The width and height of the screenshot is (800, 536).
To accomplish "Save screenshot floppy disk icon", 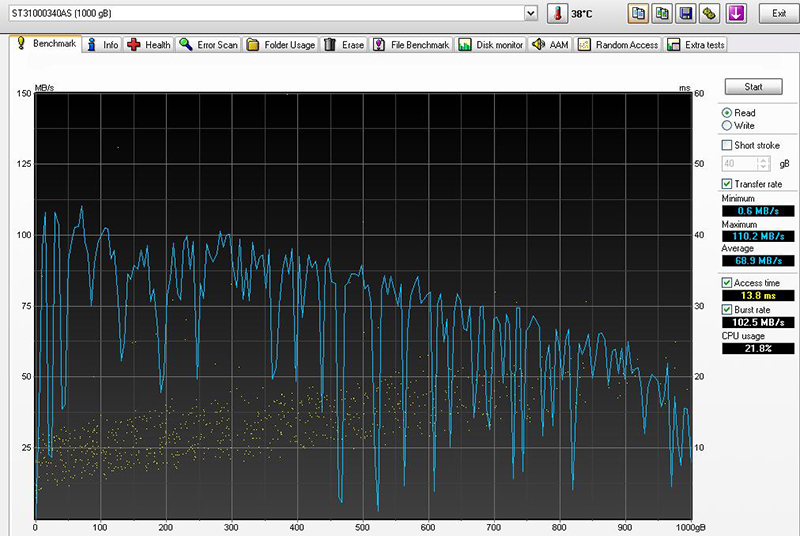I will pos(686,13).
